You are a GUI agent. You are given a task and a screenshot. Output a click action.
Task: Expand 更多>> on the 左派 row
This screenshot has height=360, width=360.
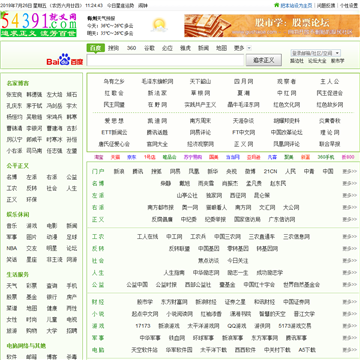coord(349,196)
